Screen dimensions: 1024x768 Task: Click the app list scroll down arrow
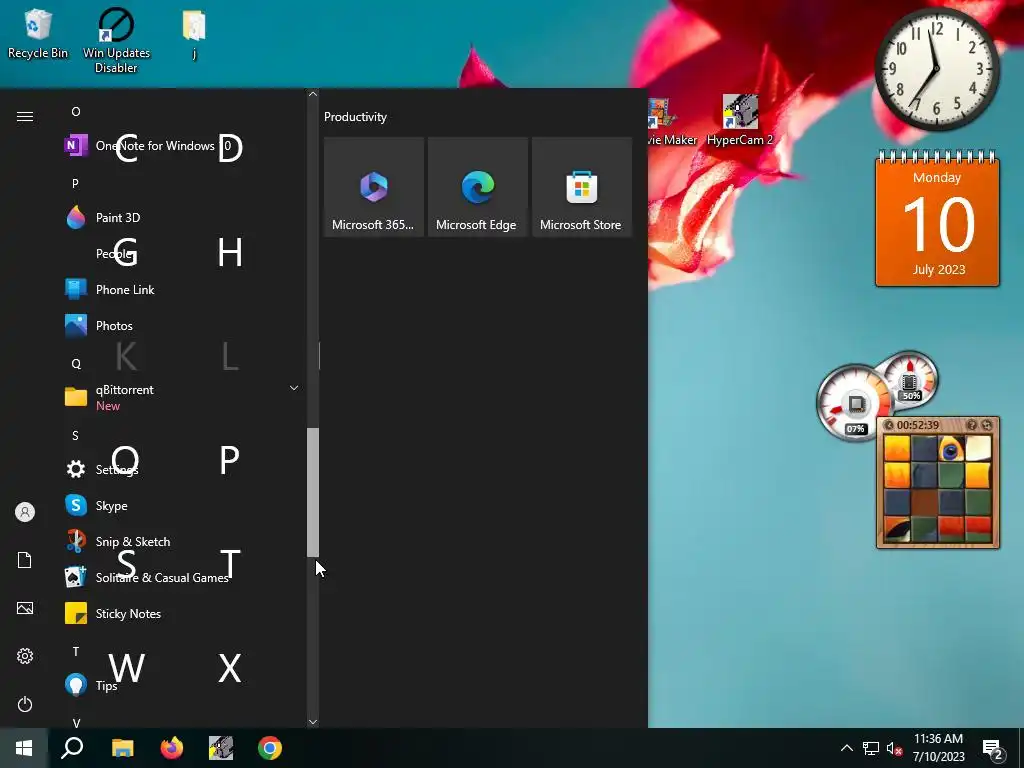[x=313, y=722]
